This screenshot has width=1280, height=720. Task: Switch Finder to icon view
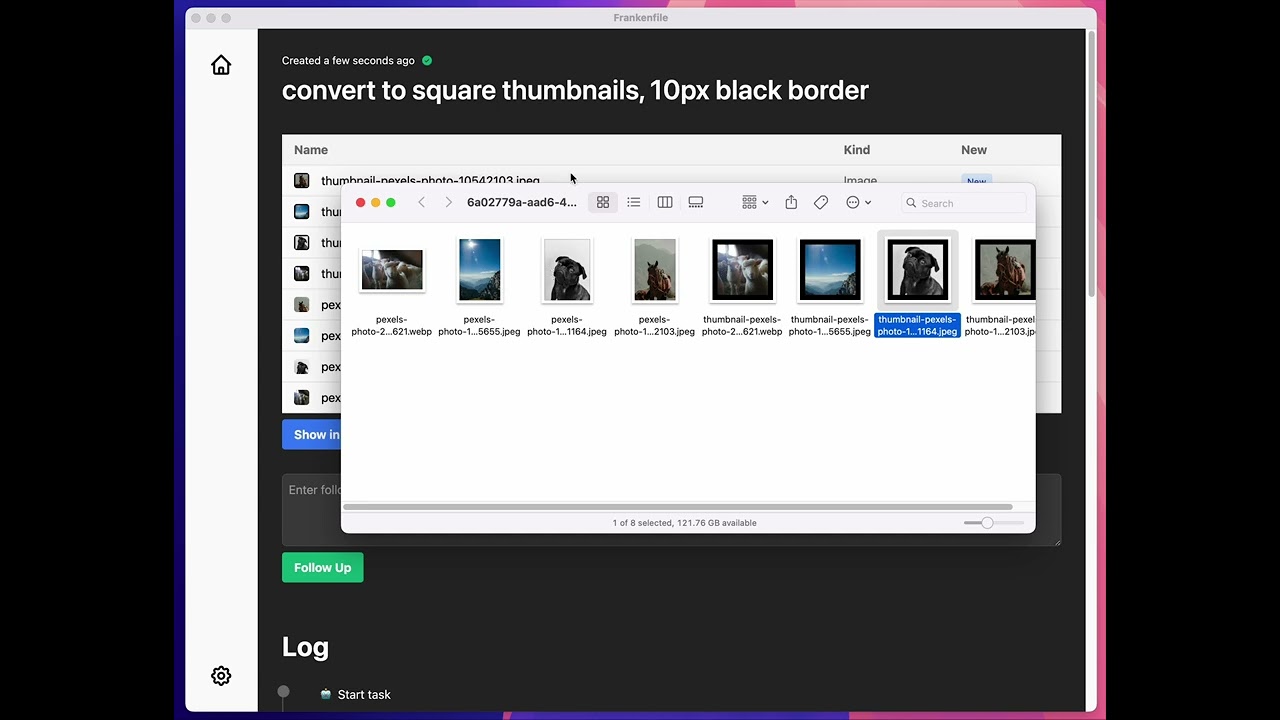[603, 202]
